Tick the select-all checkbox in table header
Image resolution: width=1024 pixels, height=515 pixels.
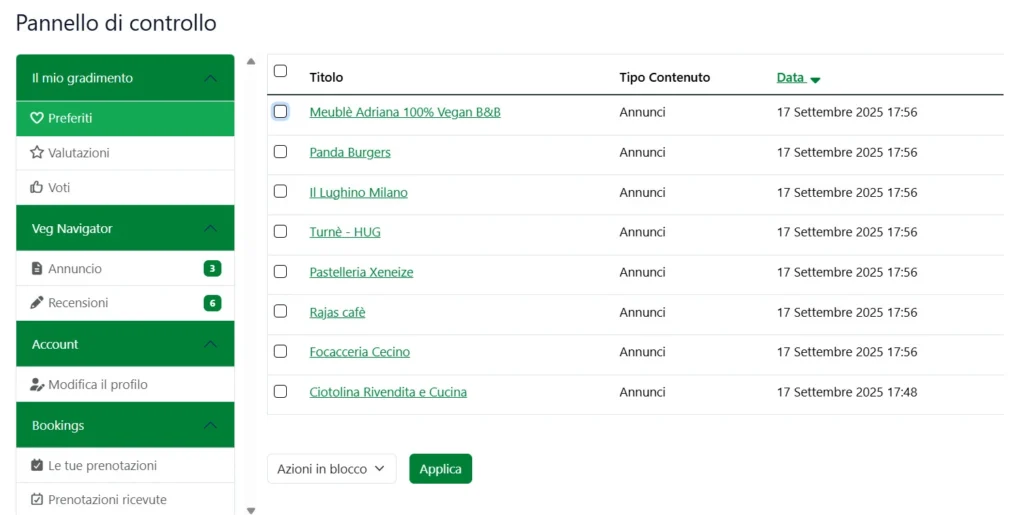point(280,71)
